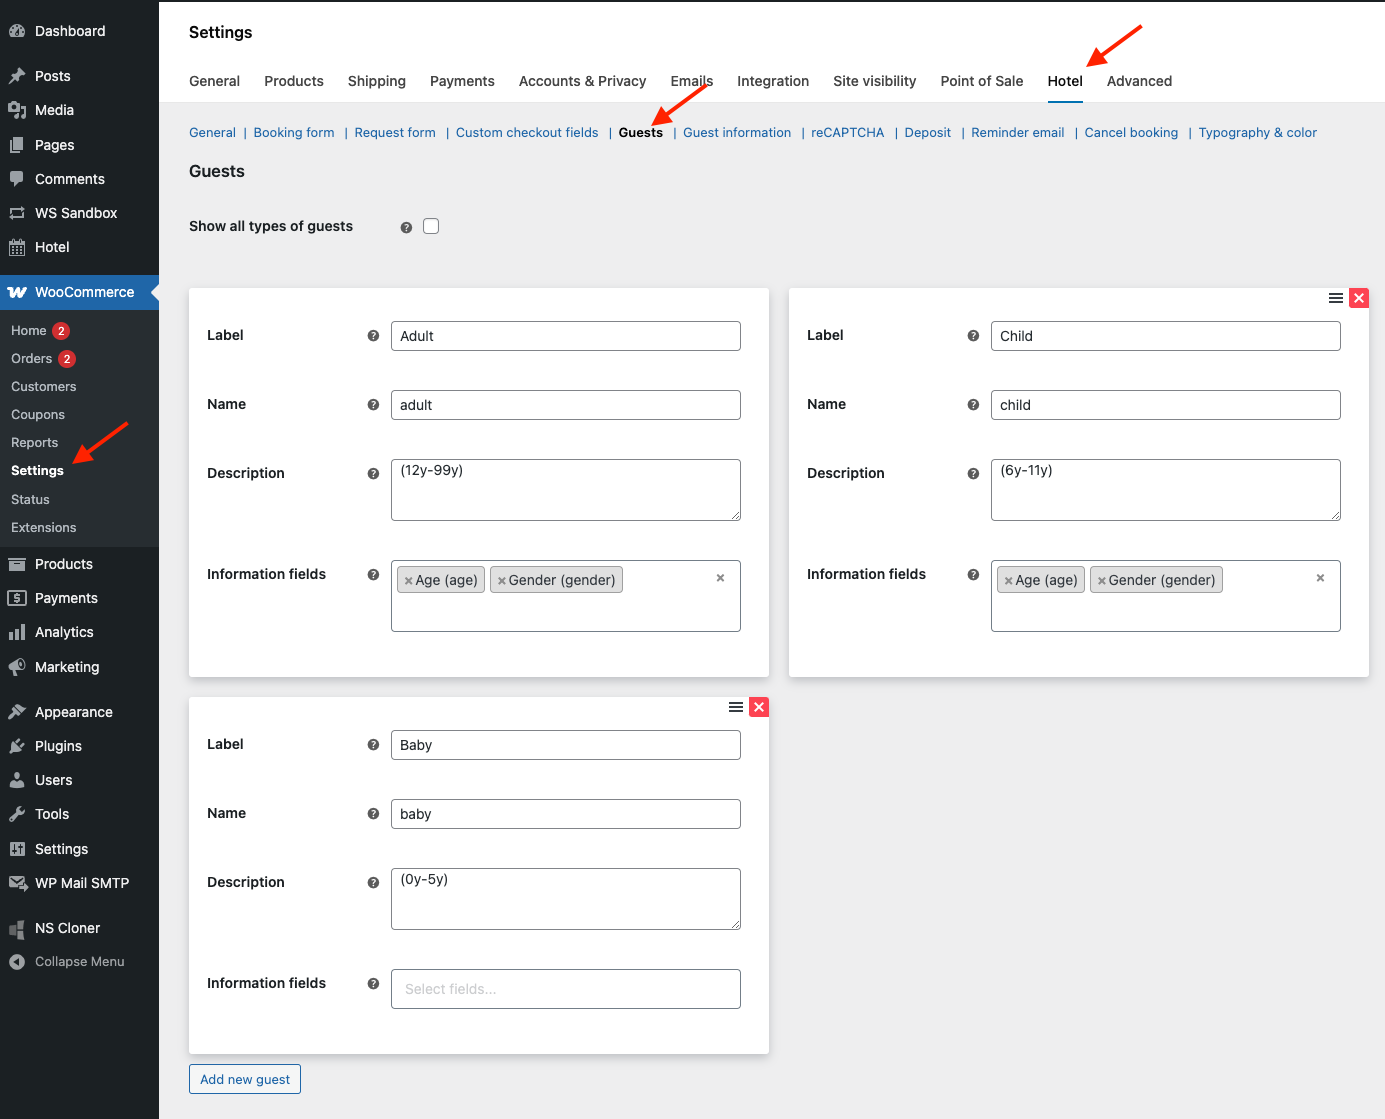Switch to the Advanced settings tab
This screenshot has height=1119, width=1385.
click(1139, 81)
